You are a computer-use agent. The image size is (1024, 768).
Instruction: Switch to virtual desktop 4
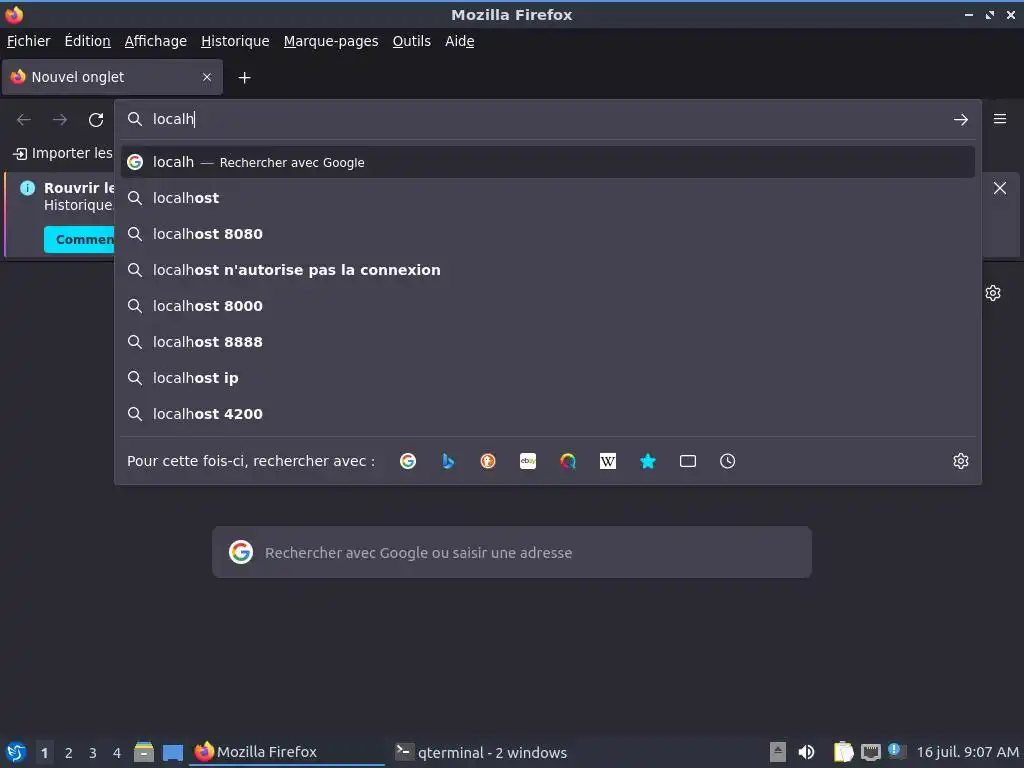(x=117, y=753)
